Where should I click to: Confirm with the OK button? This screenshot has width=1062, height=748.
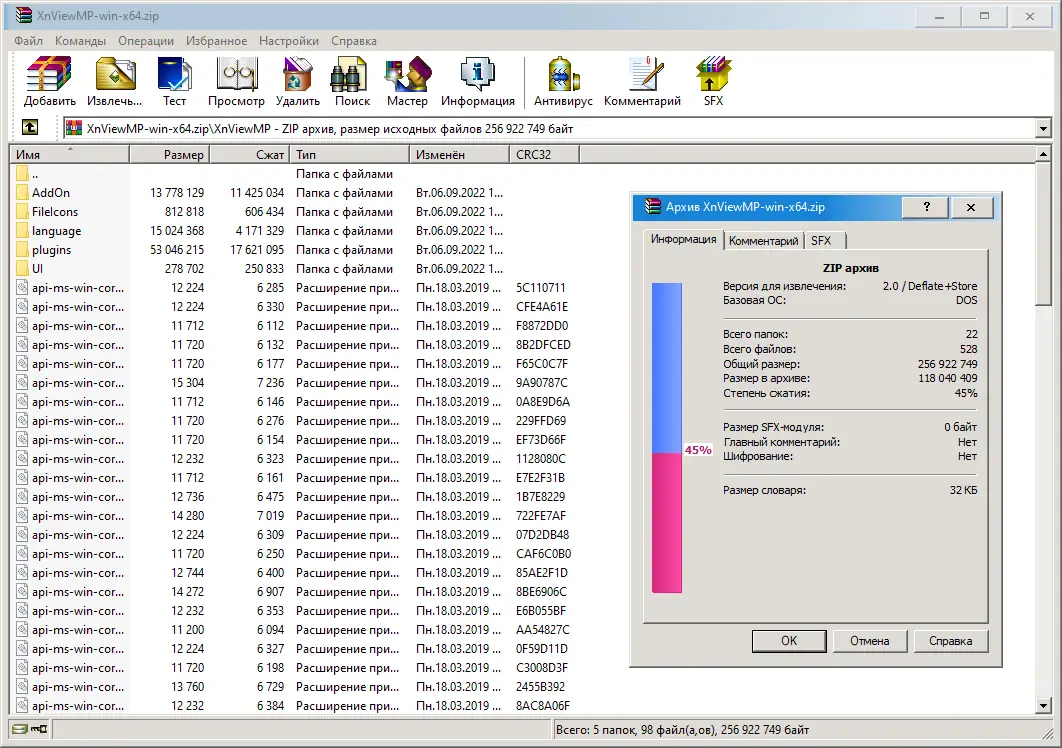(x=789, y=641)
